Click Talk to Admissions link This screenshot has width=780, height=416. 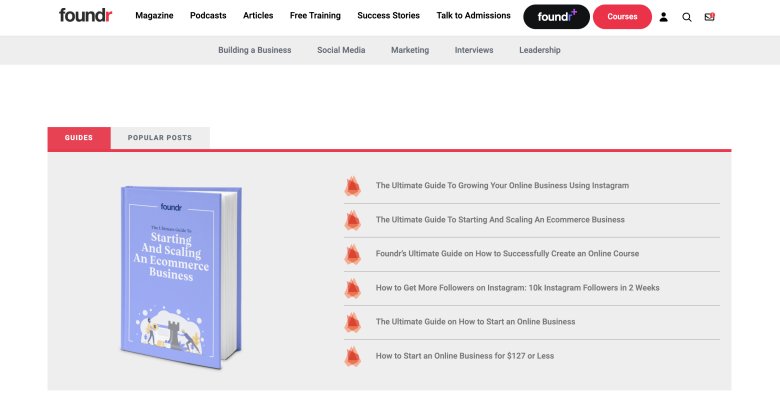474,15
